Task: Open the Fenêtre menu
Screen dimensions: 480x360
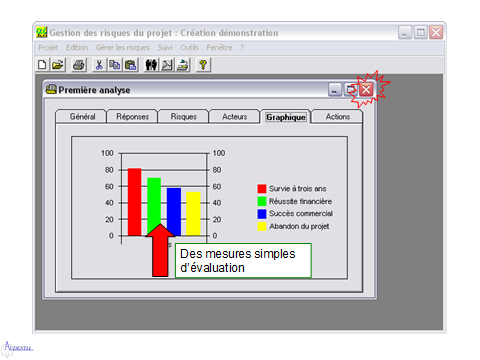Action: tap(219, 48)
